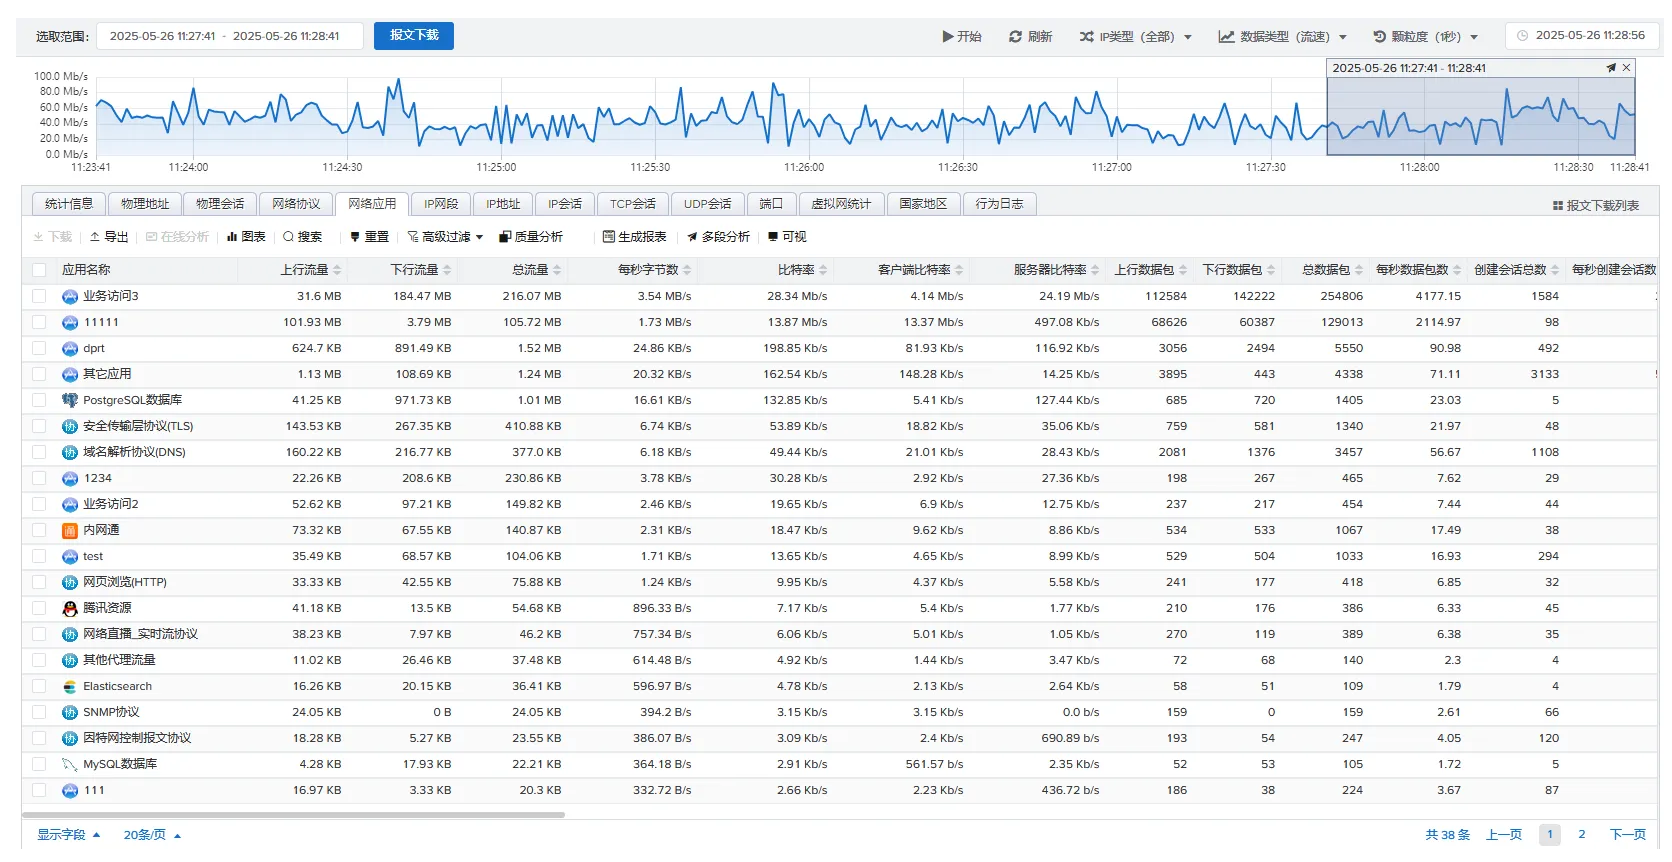Click current page 1 button
The image size is (1672, 862).
point(1550,835)
